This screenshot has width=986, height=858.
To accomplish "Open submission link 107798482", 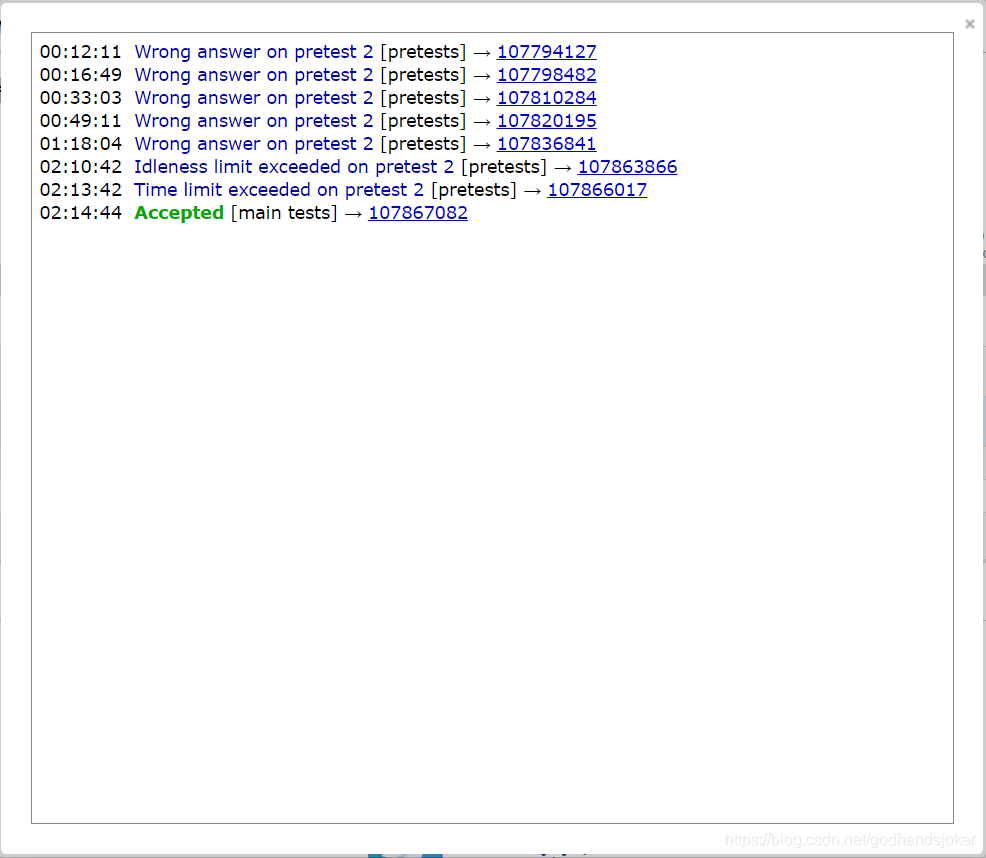I will click(546, 75).
